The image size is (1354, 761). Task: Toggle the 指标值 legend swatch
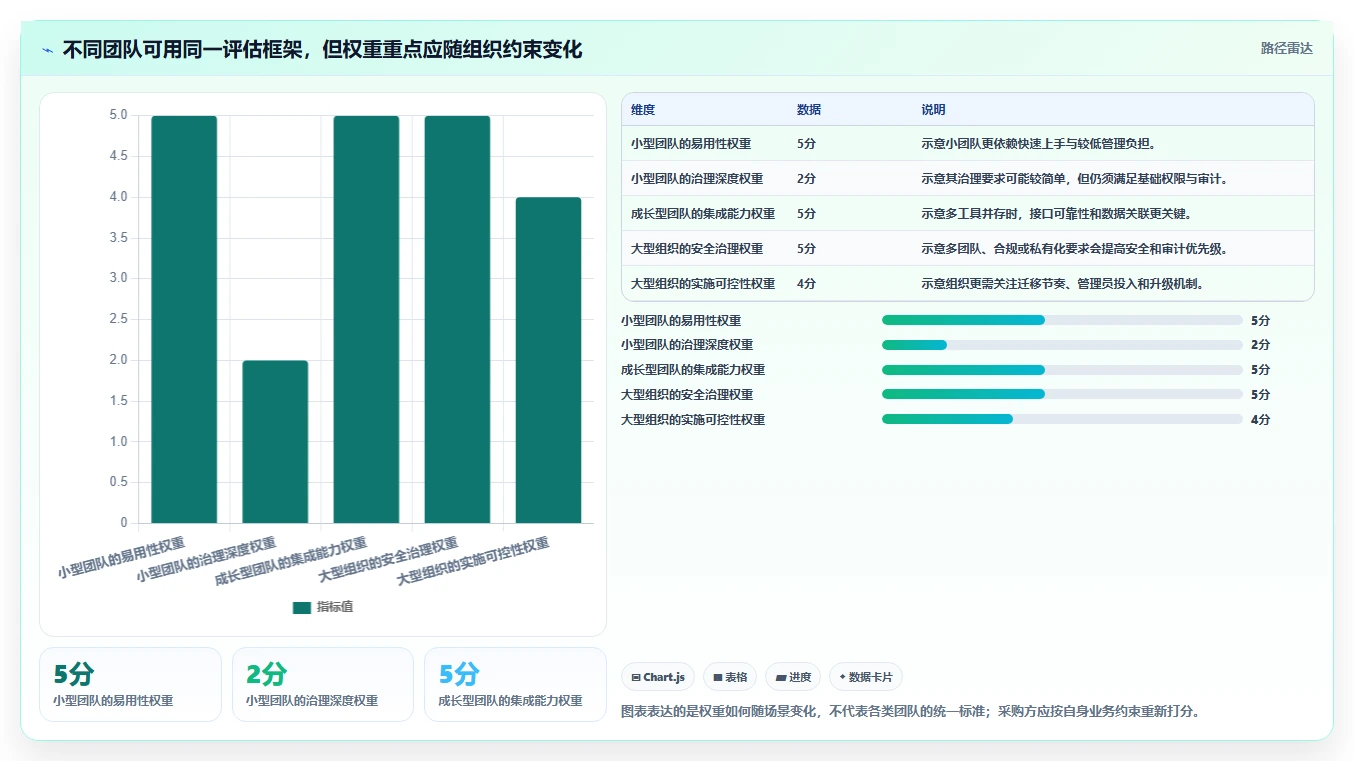pos(301,607)
